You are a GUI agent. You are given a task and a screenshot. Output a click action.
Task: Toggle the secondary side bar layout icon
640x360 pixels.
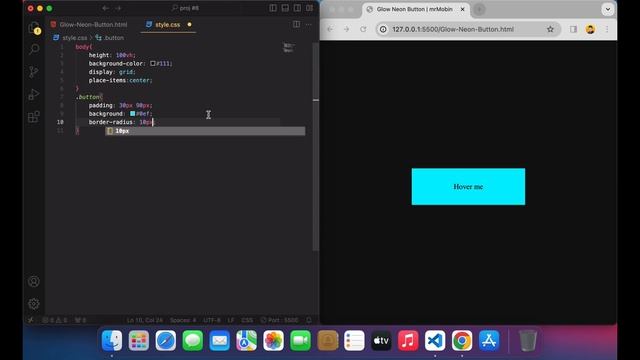(298, 8)
